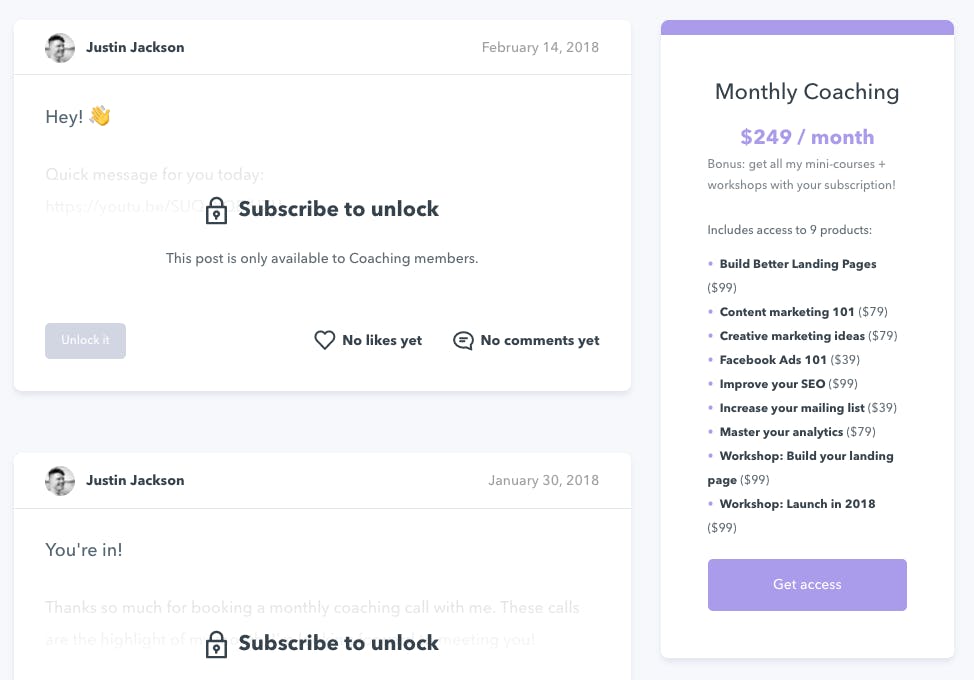Click the February 14, 2018 post date
The width and height of the screenshot is (974, 680).
click(540, 48)
